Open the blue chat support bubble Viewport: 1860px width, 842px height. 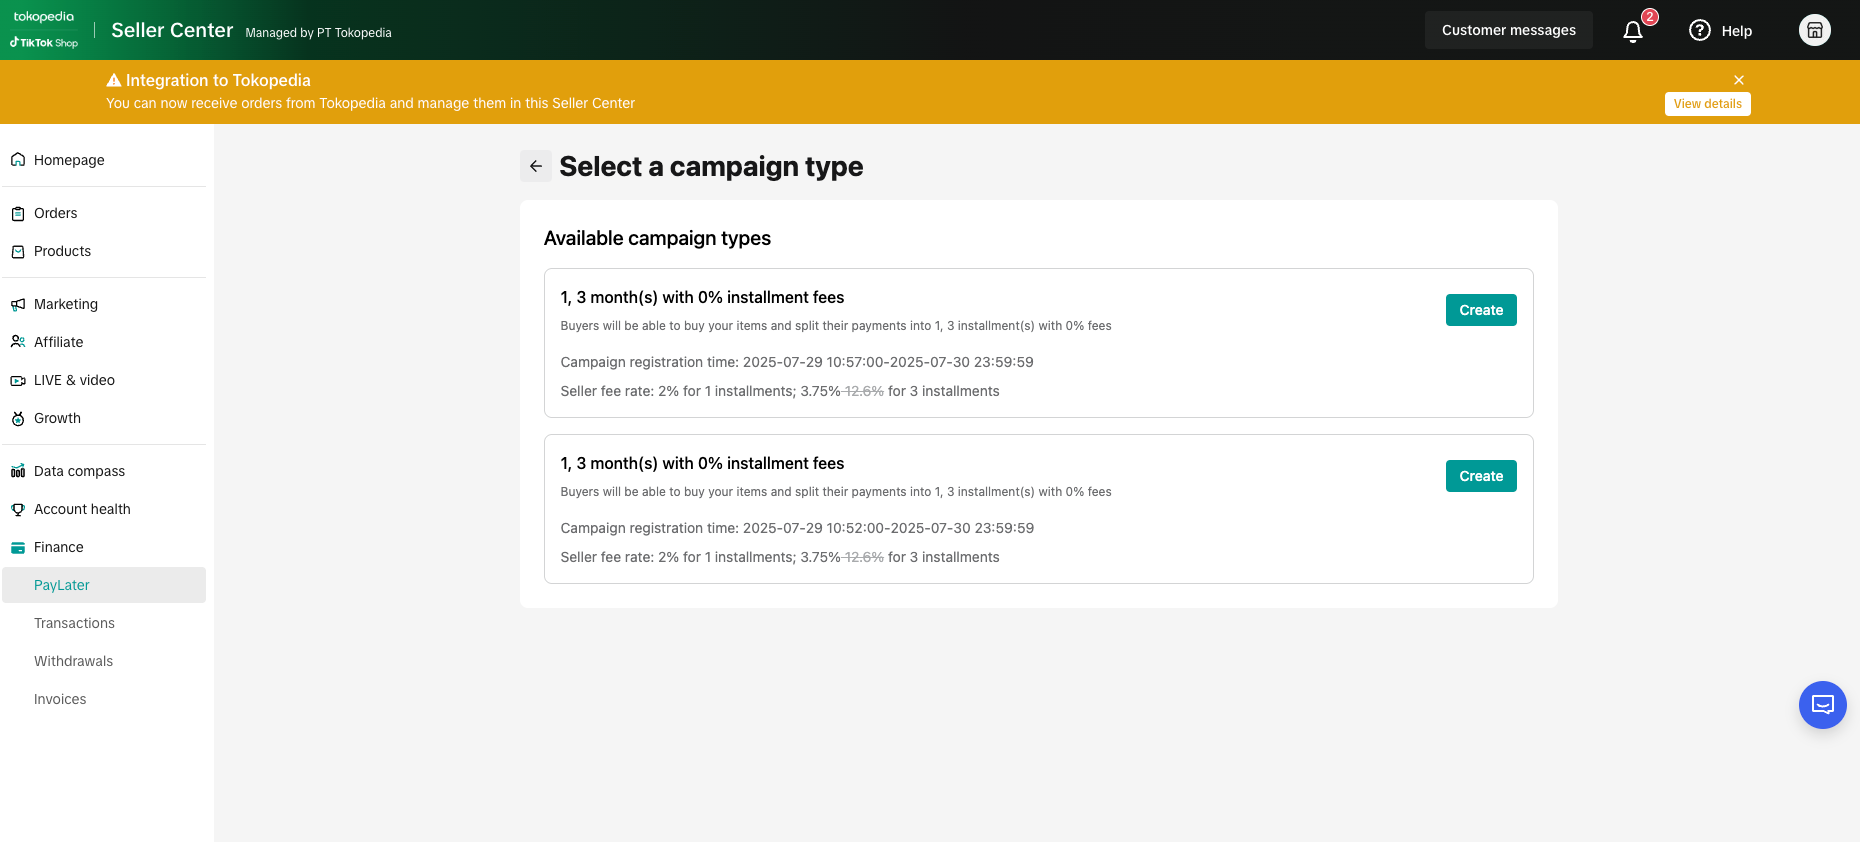coord(1822,705)
